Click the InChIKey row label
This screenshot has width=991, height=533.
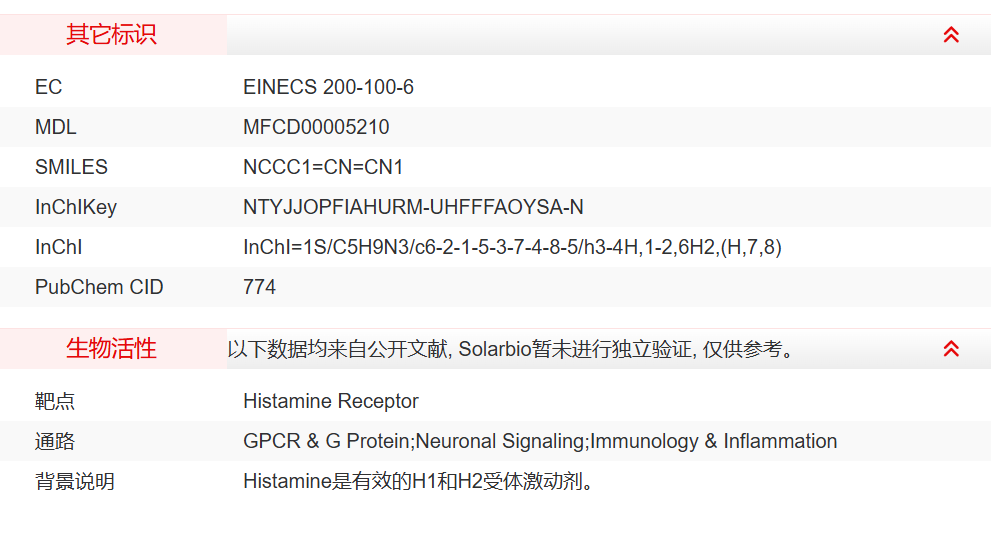(x=76, y=207)
